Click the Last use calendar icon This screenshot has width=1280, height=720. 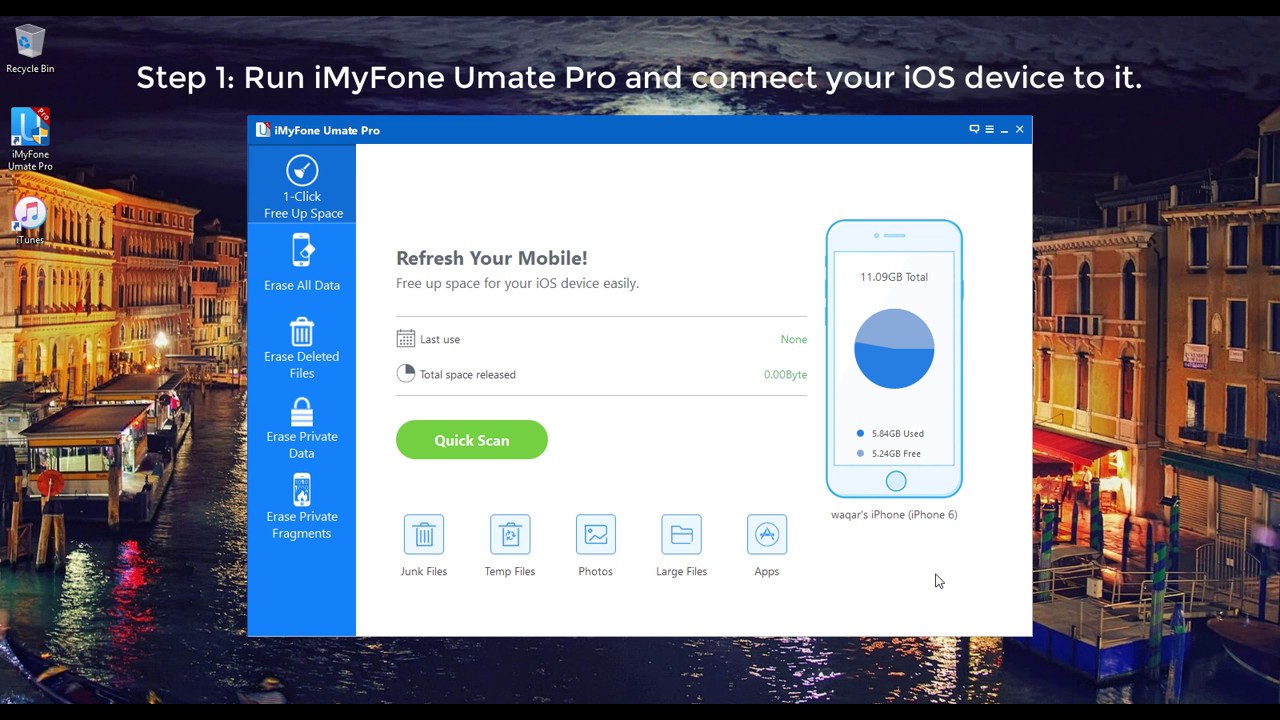405,339
